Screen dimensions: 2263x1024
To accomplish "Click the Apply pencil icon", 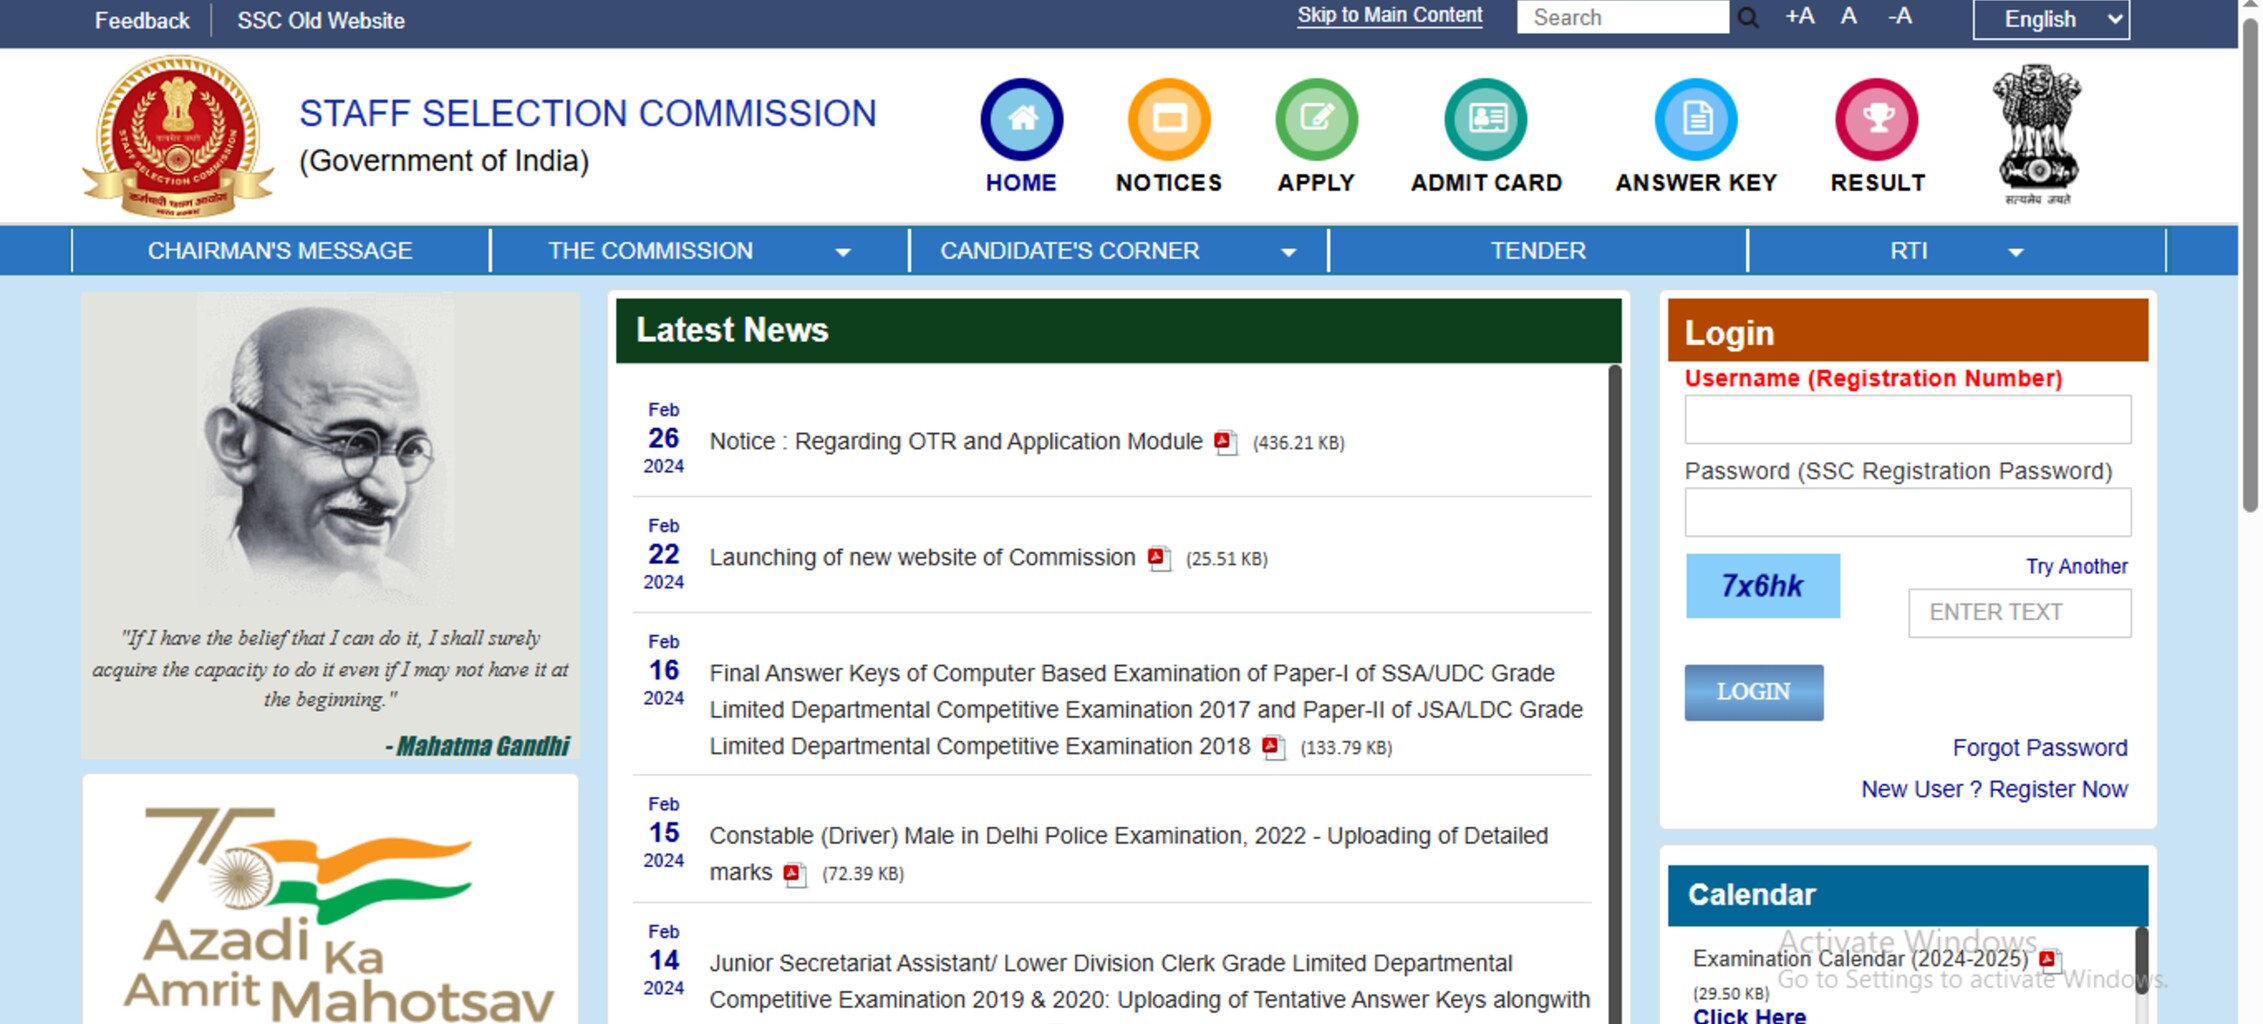I will pyautogui.click(x=1316, y=119).
